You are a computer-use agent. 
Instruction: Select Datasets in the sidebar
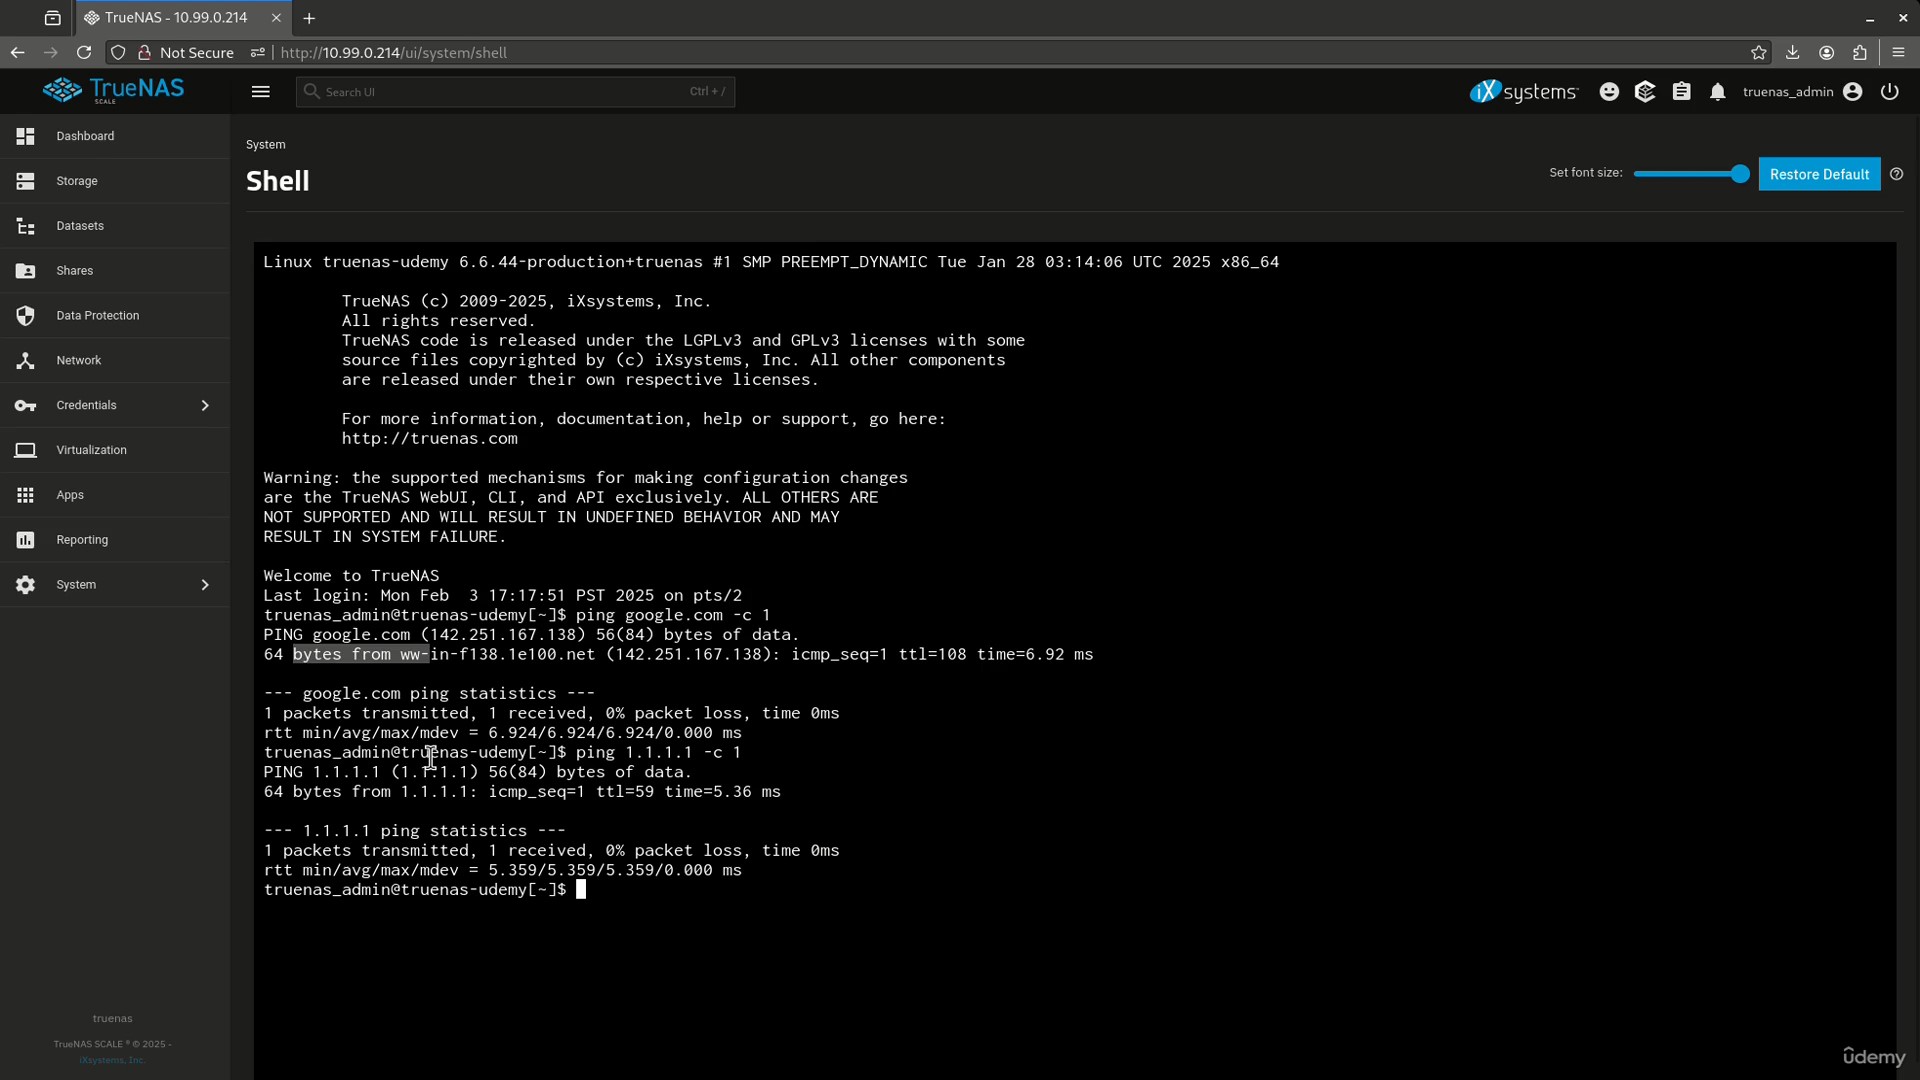[115, 226]
